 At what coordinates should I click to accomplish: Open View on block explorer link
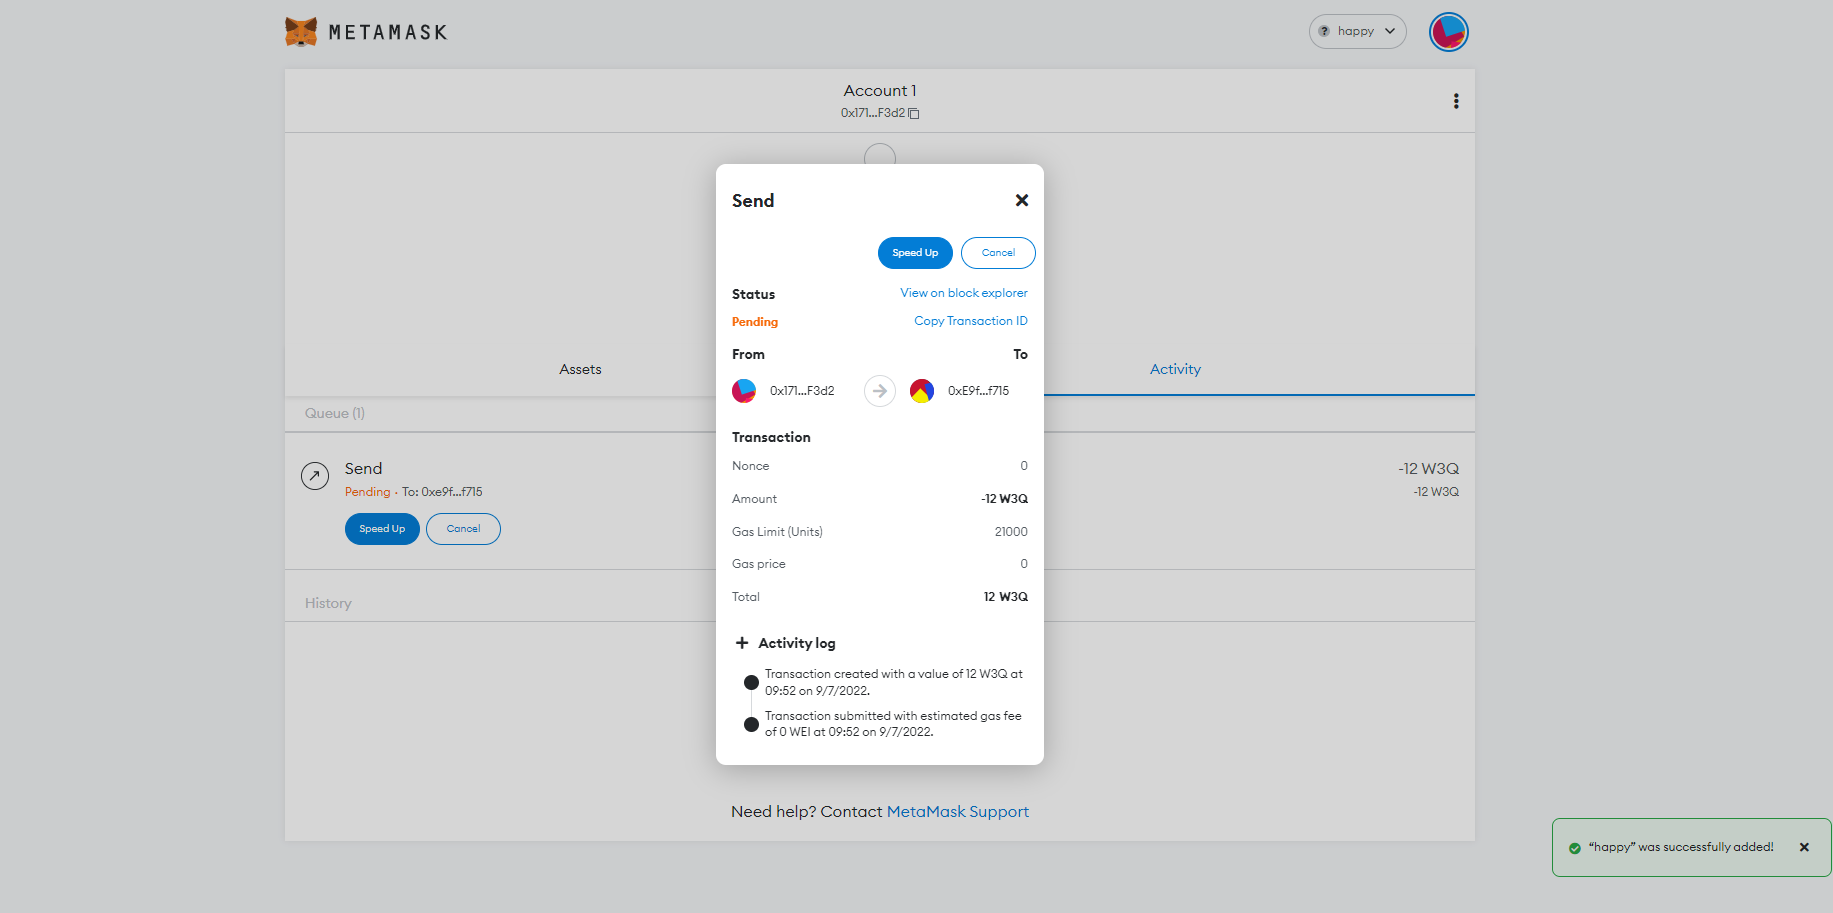[x=963, y=293]
